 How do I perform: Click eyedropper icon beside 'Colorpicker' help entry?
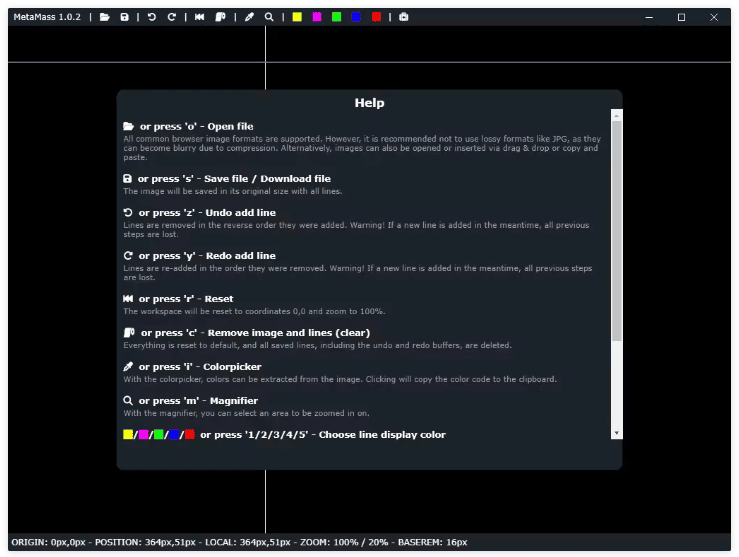pyautogui.click(x=128, y=367)
